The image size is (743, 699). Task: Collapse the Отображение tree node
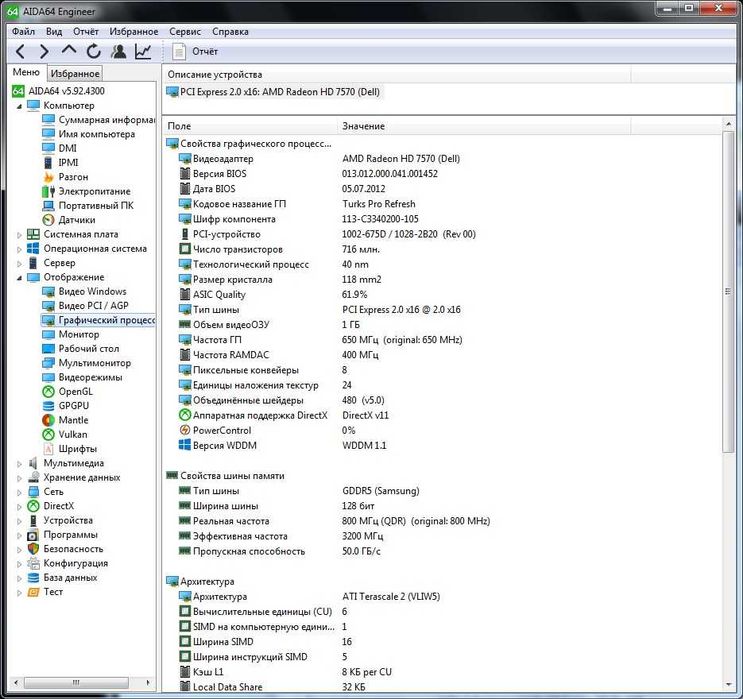pos(19,278)
